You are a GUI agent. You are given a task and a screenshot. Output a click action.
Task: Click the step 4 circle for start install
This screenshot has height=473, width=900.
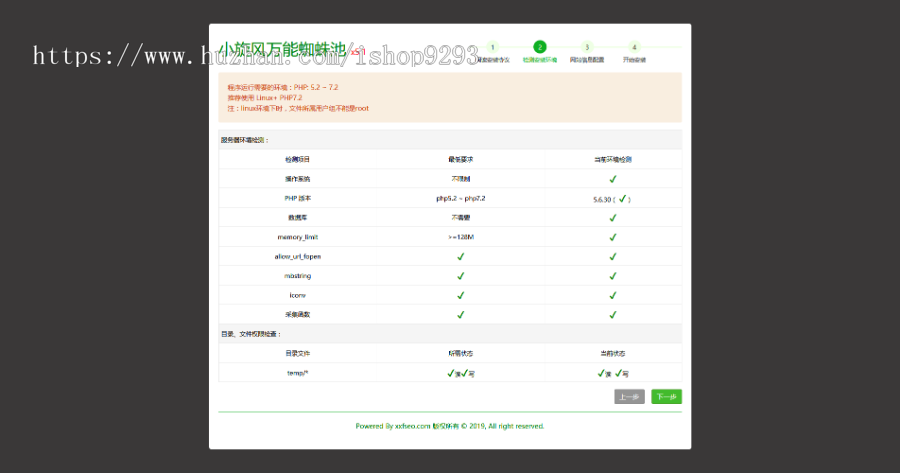pos(634,47)
